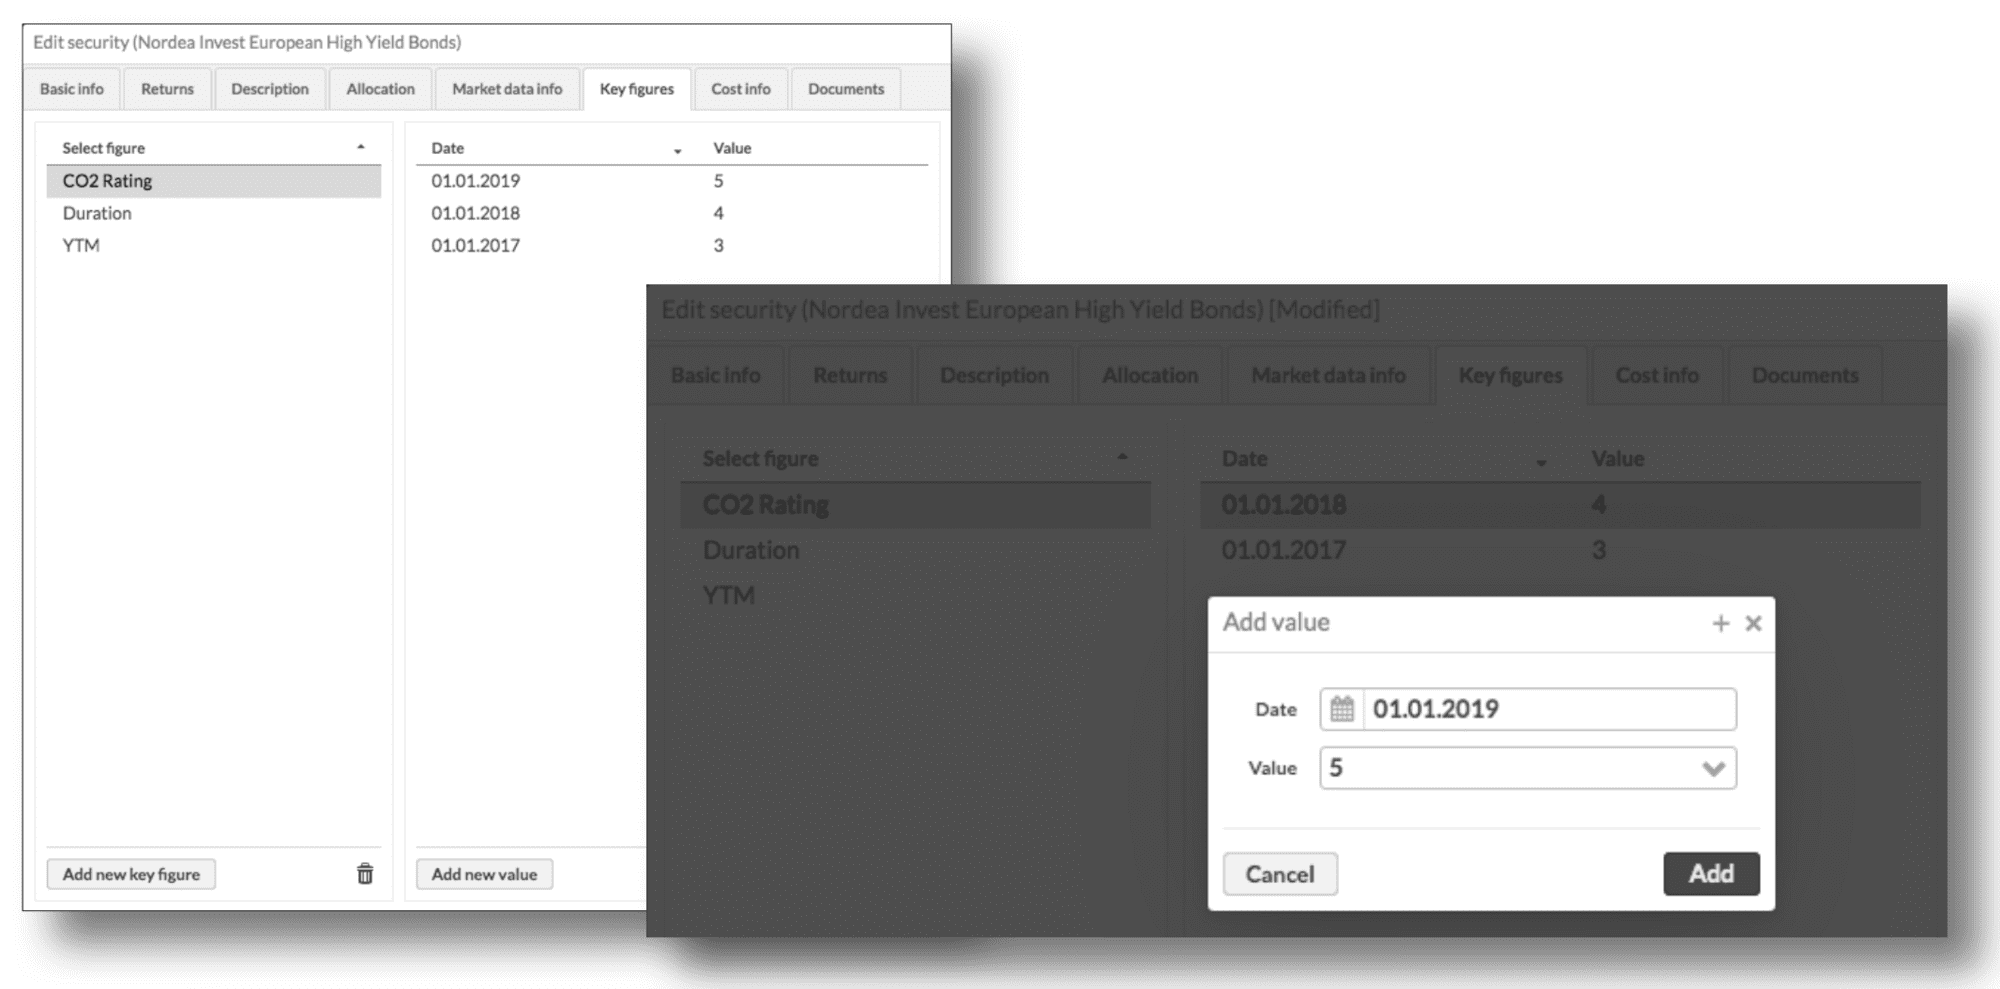Switch to Basic info tab in the front window

click(71, 89)
